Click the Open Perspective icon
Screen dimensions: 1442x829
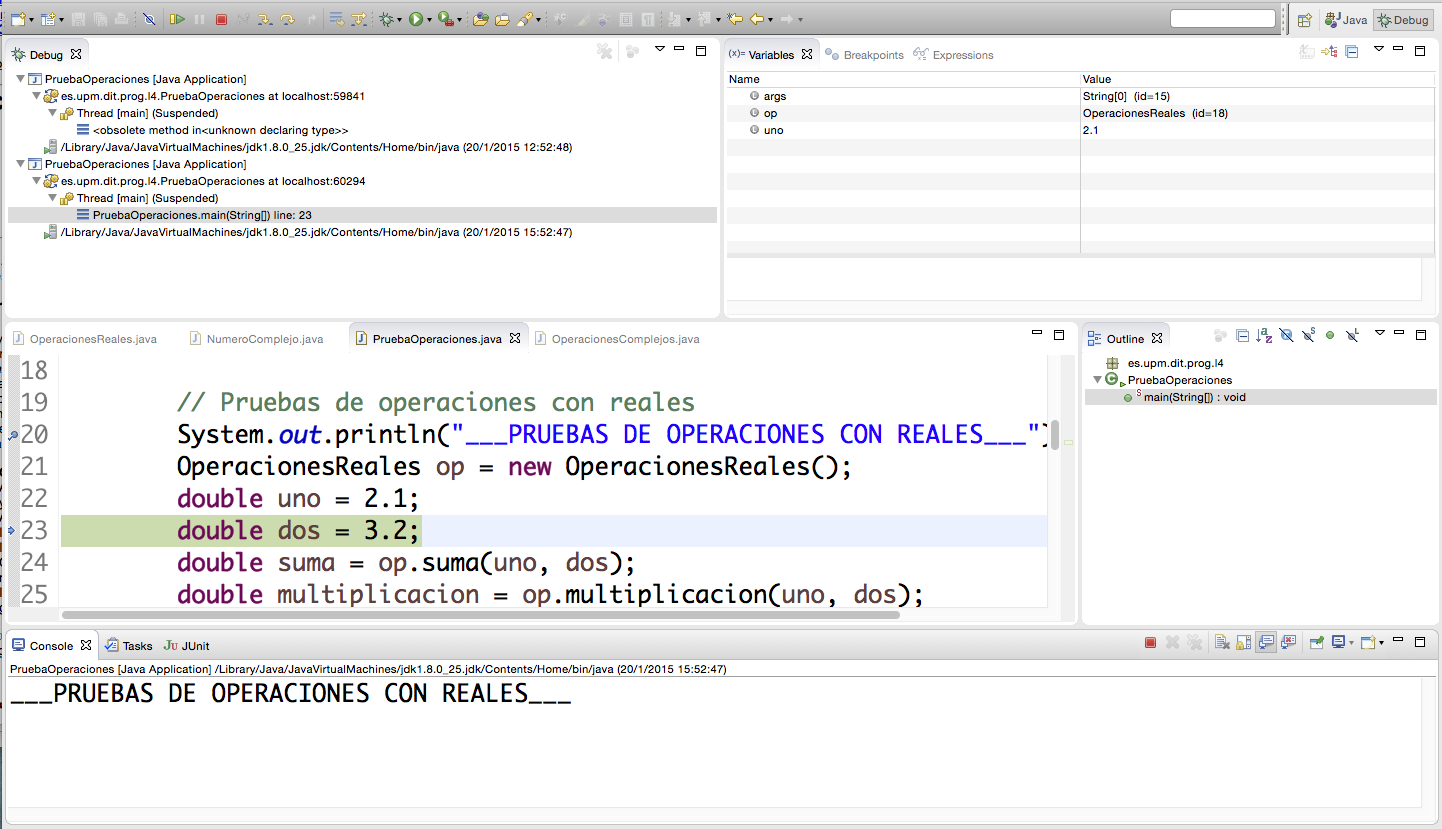pyautogui.click(x=1304, y=20)
